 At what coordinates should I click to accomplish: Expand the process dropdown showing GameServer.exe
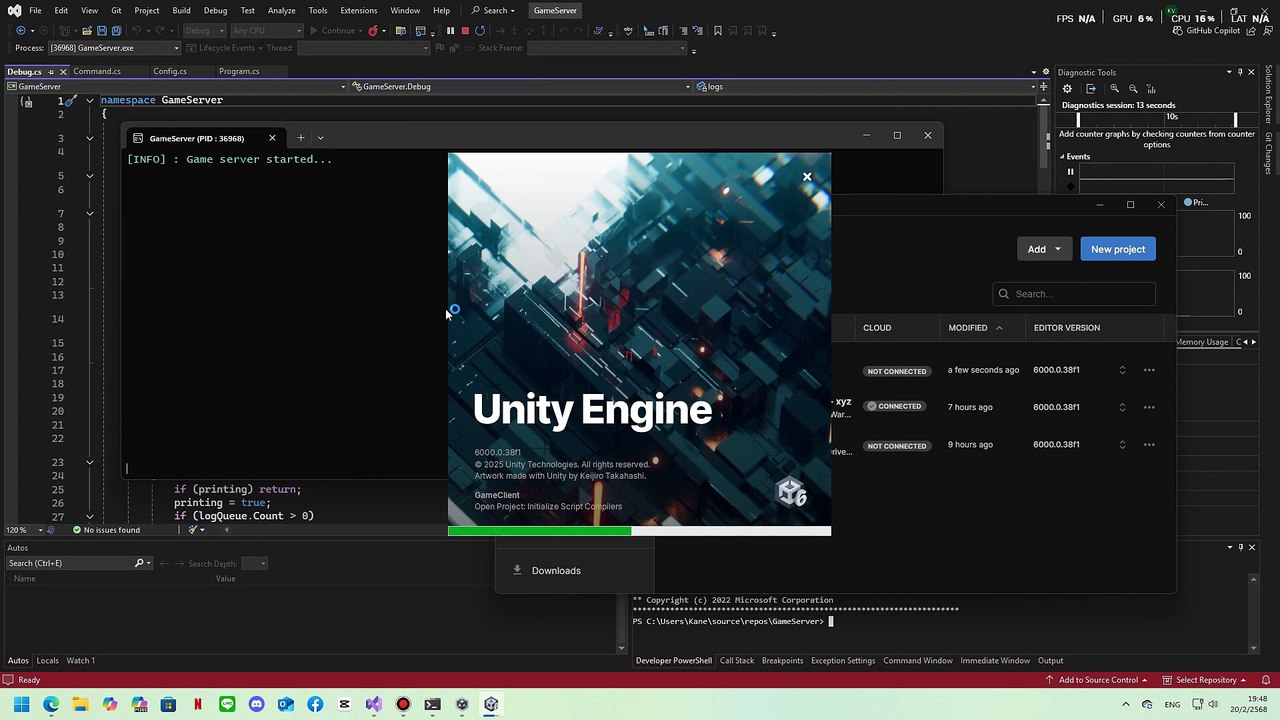177,48
